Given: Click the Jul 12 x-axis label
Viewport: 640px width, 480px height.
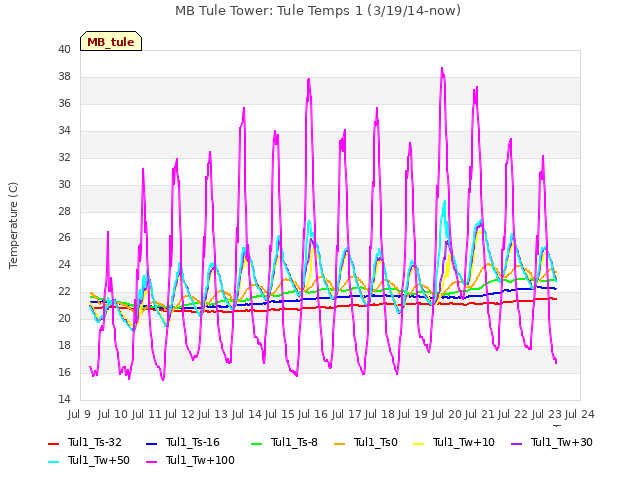Looking at the screenshot, I should [x=180, y=415].
